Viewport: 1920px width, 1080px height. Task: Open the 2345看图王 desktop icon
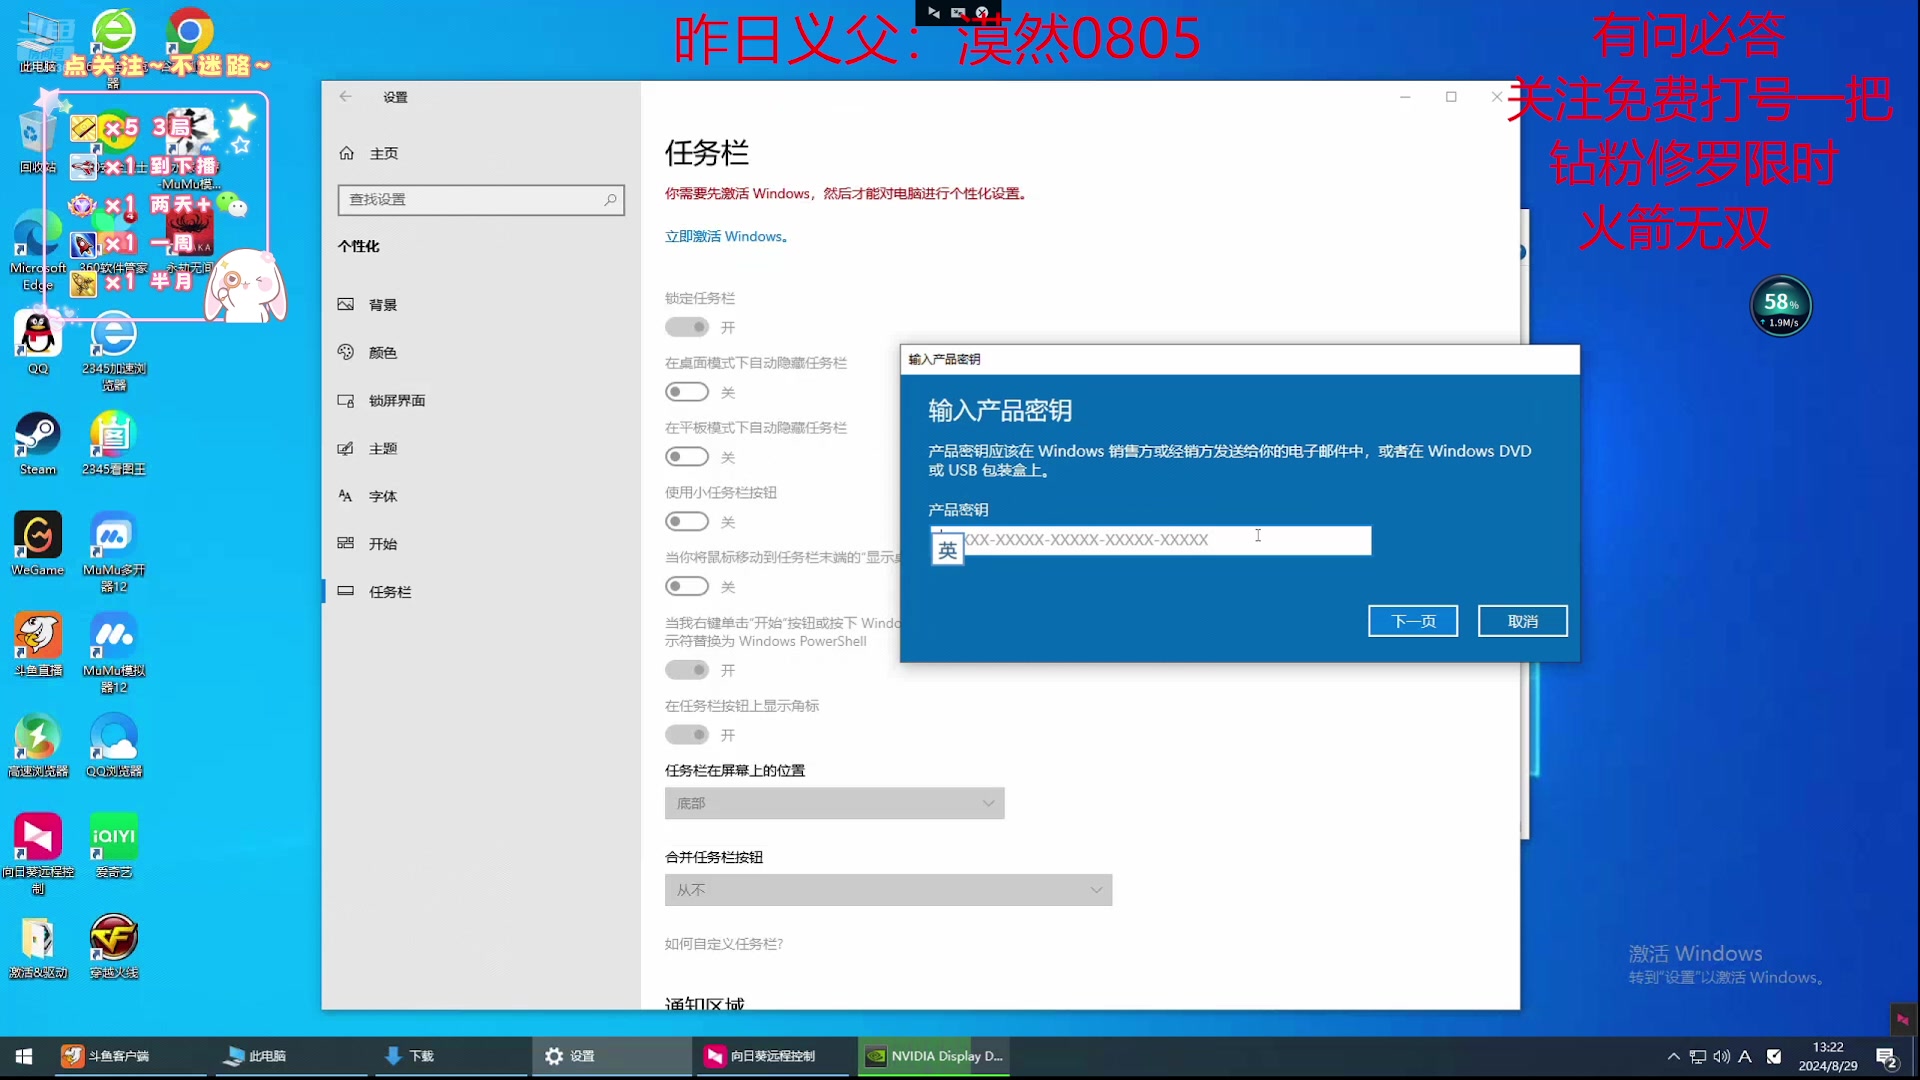click(114, 443)
